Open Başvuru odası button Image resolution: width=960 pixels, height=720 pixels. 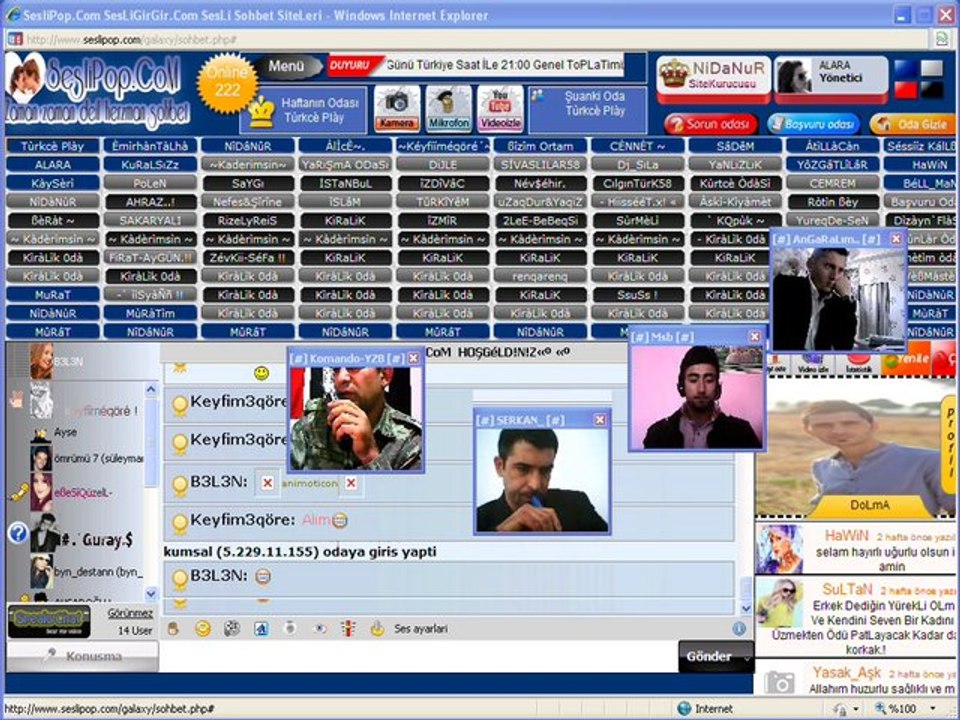pyautogui.click(x=812, y=124)
